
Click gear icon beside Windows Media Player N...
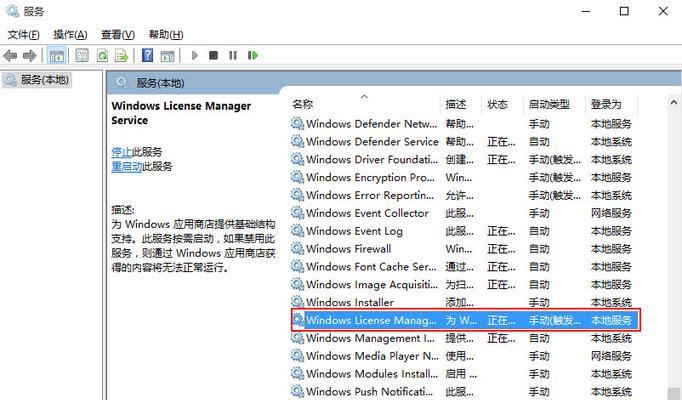click(298, 356)
